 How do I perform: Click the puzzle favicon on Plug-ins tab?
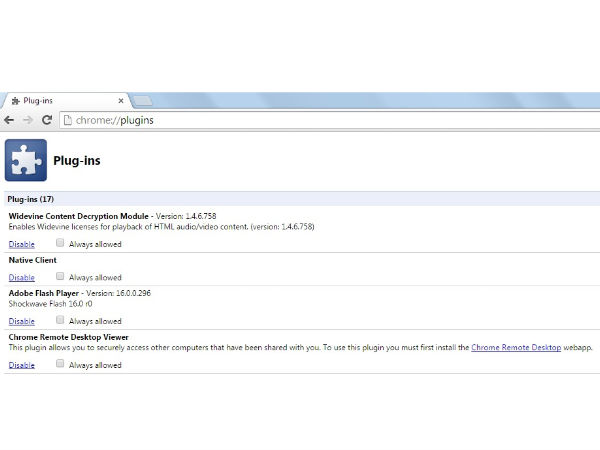(x=13, y=101)
